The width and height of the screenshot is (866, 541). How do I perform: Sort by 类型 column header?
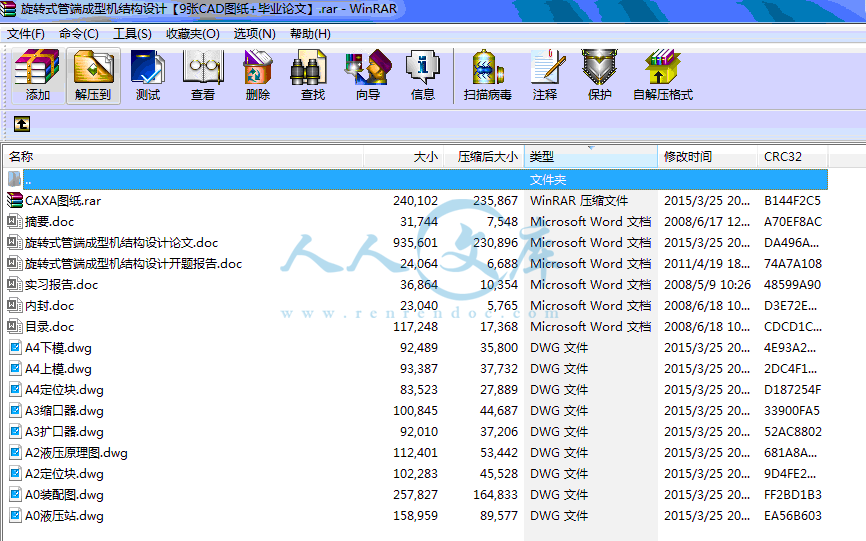(591, 157)
